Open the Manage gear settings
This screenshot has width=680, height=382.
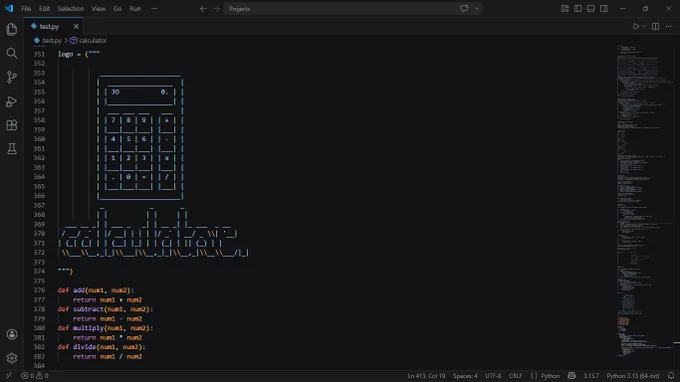(12, 358)
